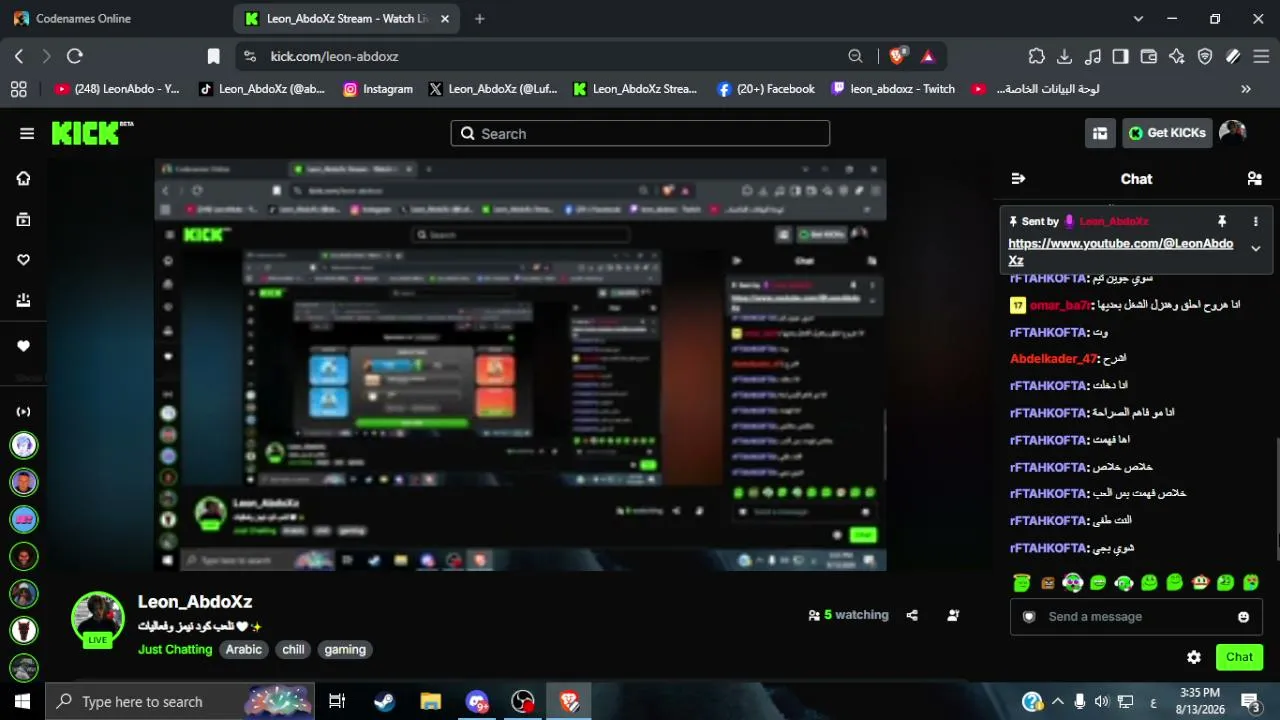
Task: Click the Send a message input
Action: (1136, 617)
